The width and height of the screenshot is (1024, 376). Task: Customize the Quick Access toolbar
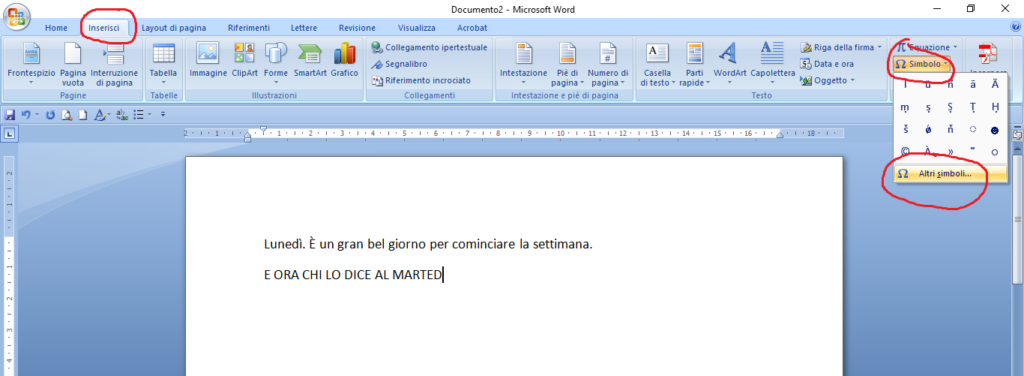pyautogui.click(x=163, y=114)
